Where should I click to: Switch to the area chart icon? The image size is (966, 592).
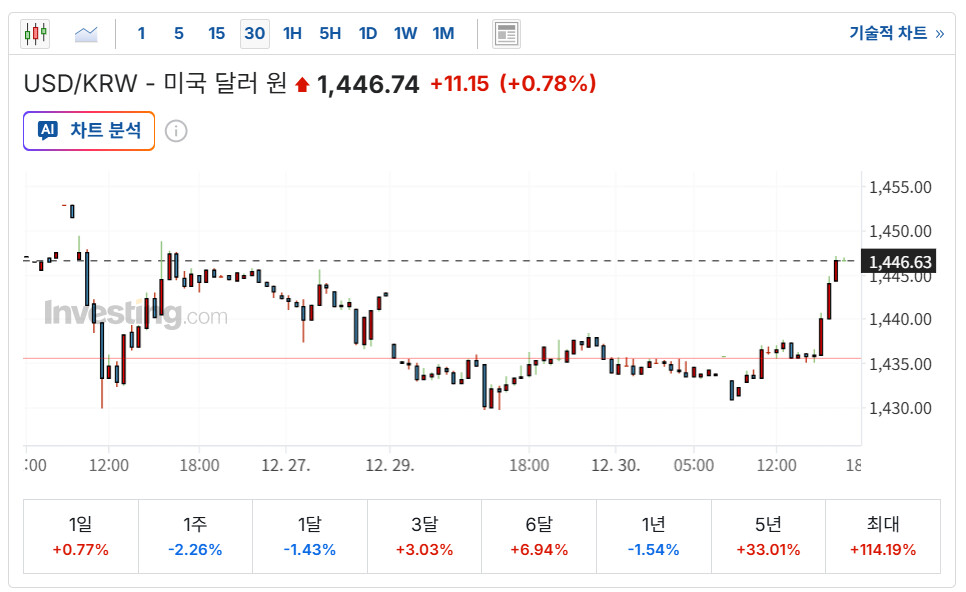click(x=86, y=34)
